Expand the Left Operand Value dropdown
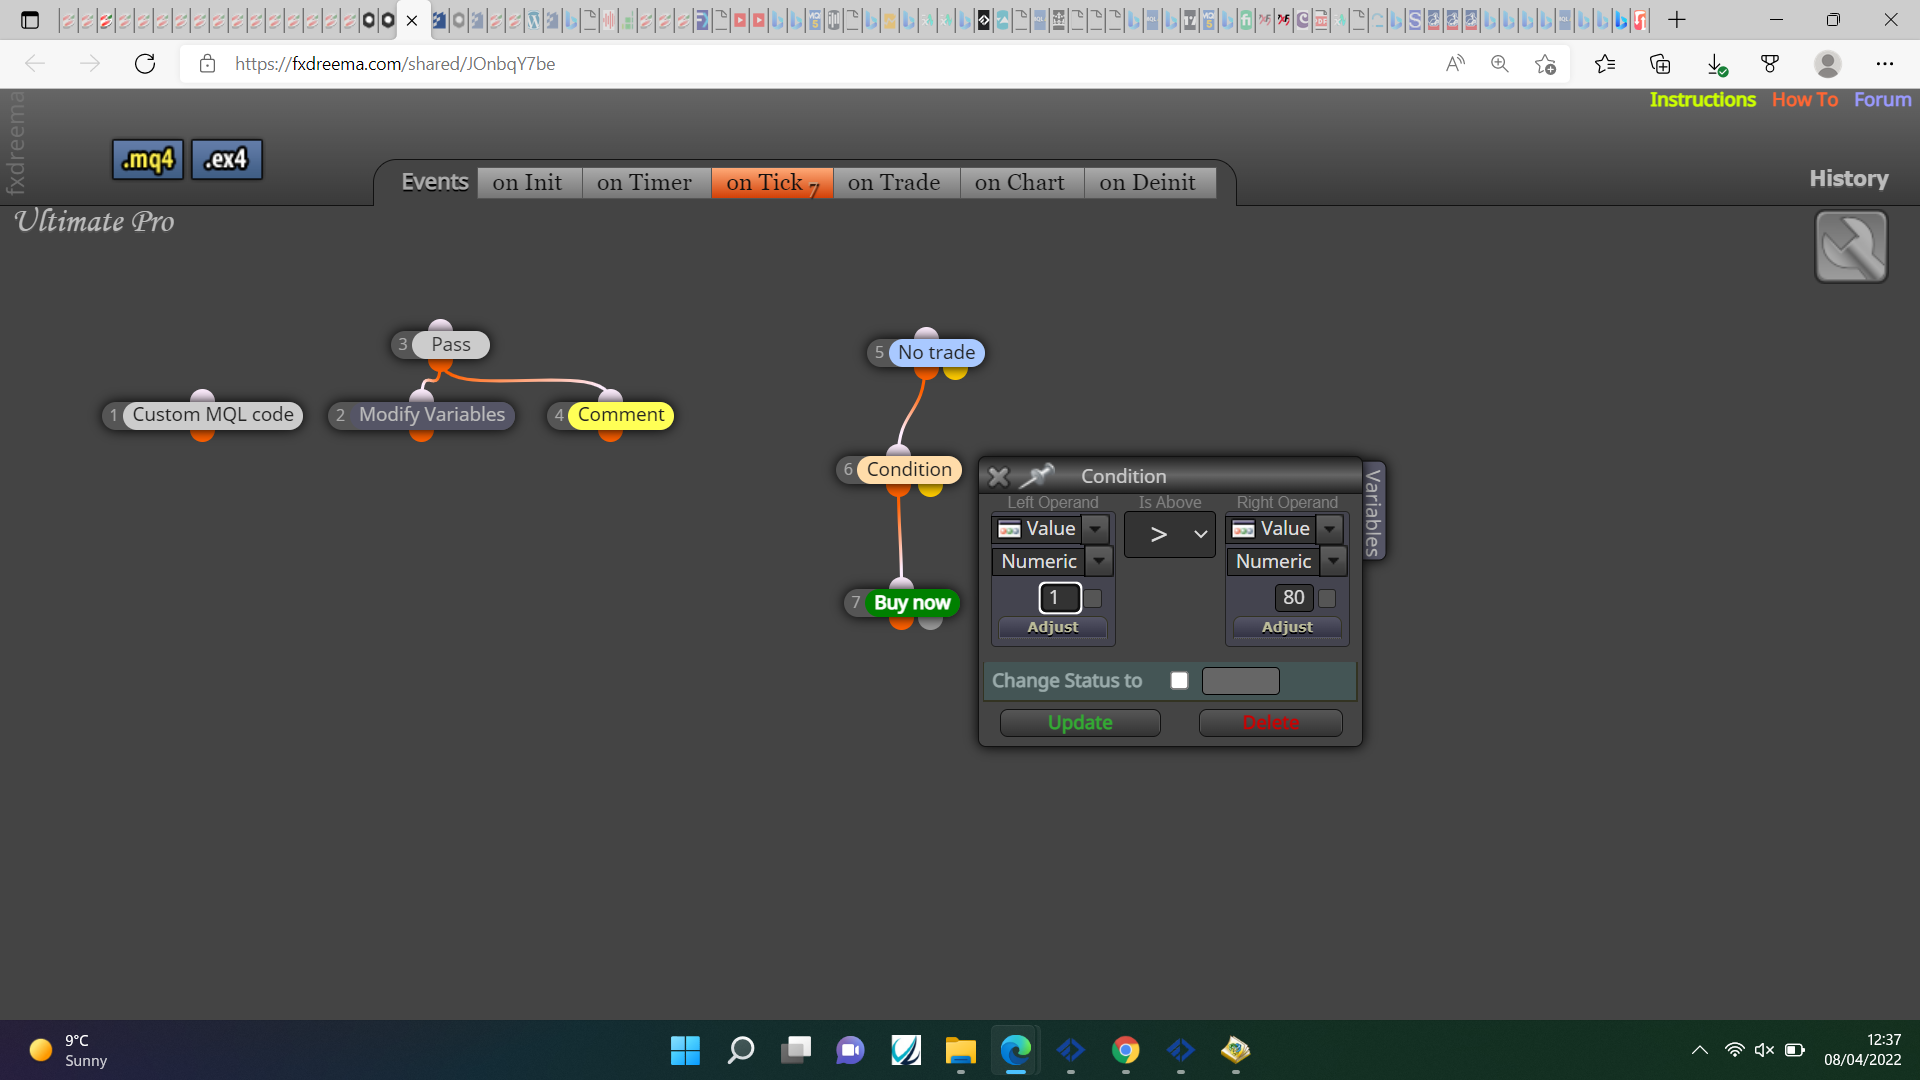1920x1080 pixels. coord(1096,528)
